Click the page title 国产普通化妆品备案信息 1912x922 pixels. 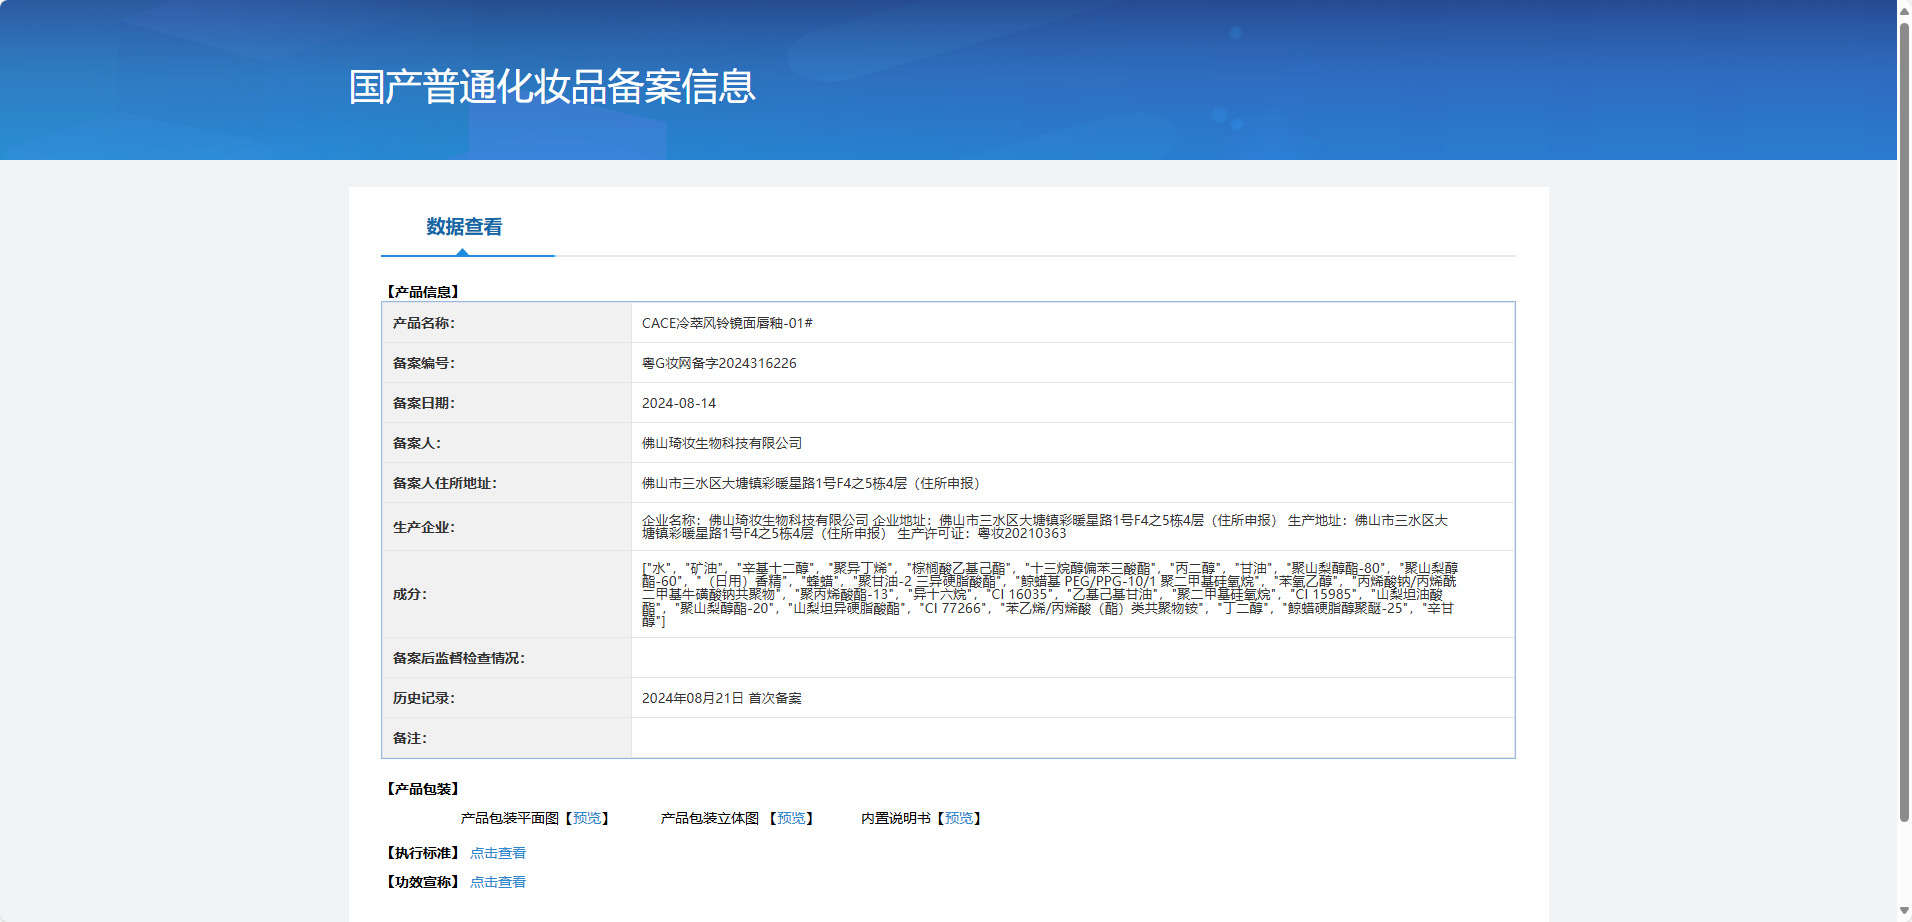[x=552, y=87]
